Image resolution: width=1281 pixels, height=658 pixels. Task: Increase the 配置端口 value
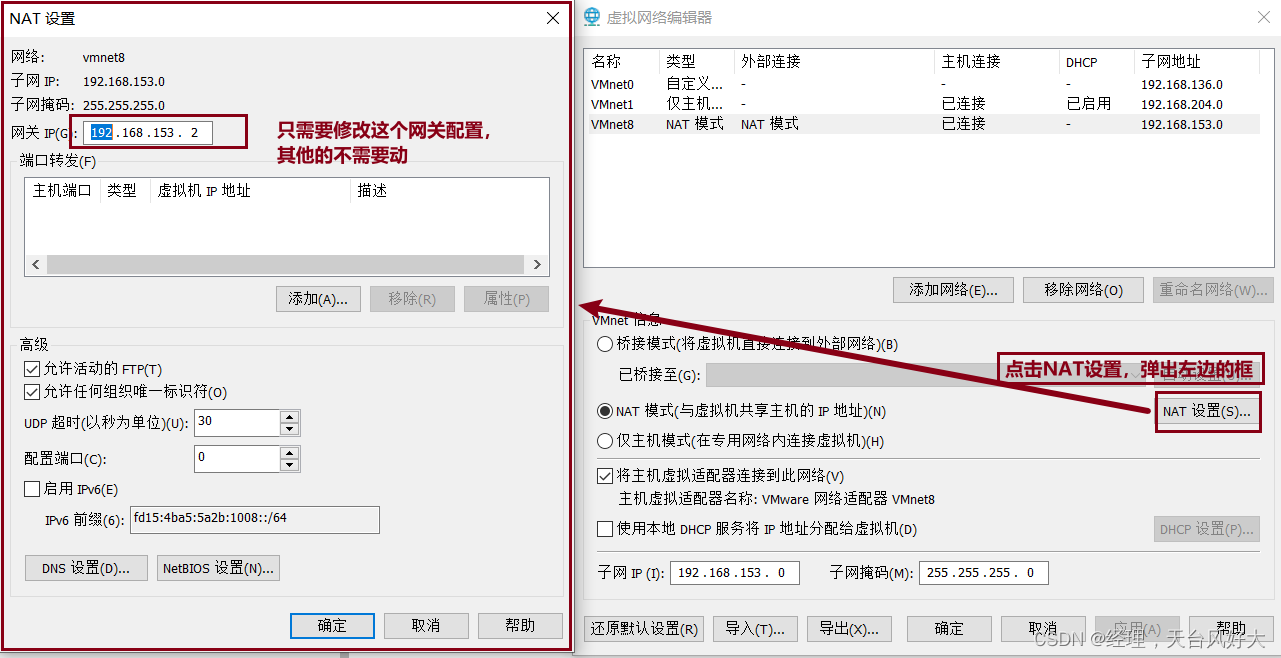click(x=290, y=453)
